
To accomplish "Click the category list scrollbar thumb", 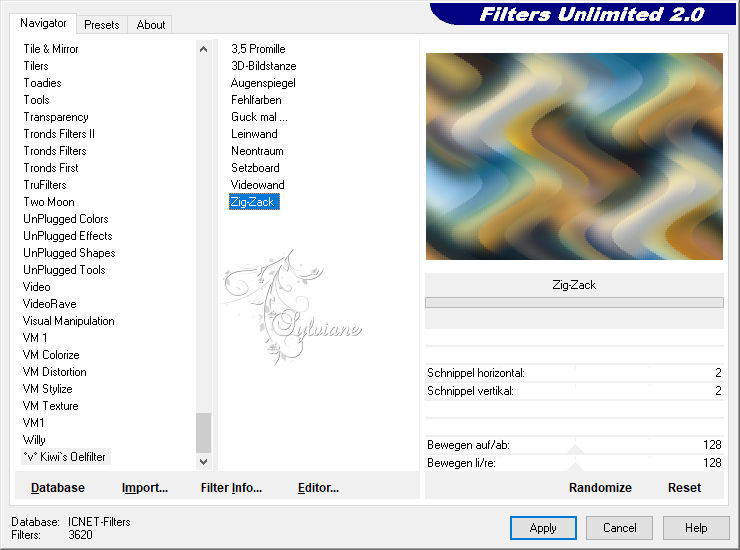I will click(x=203, y=433).
